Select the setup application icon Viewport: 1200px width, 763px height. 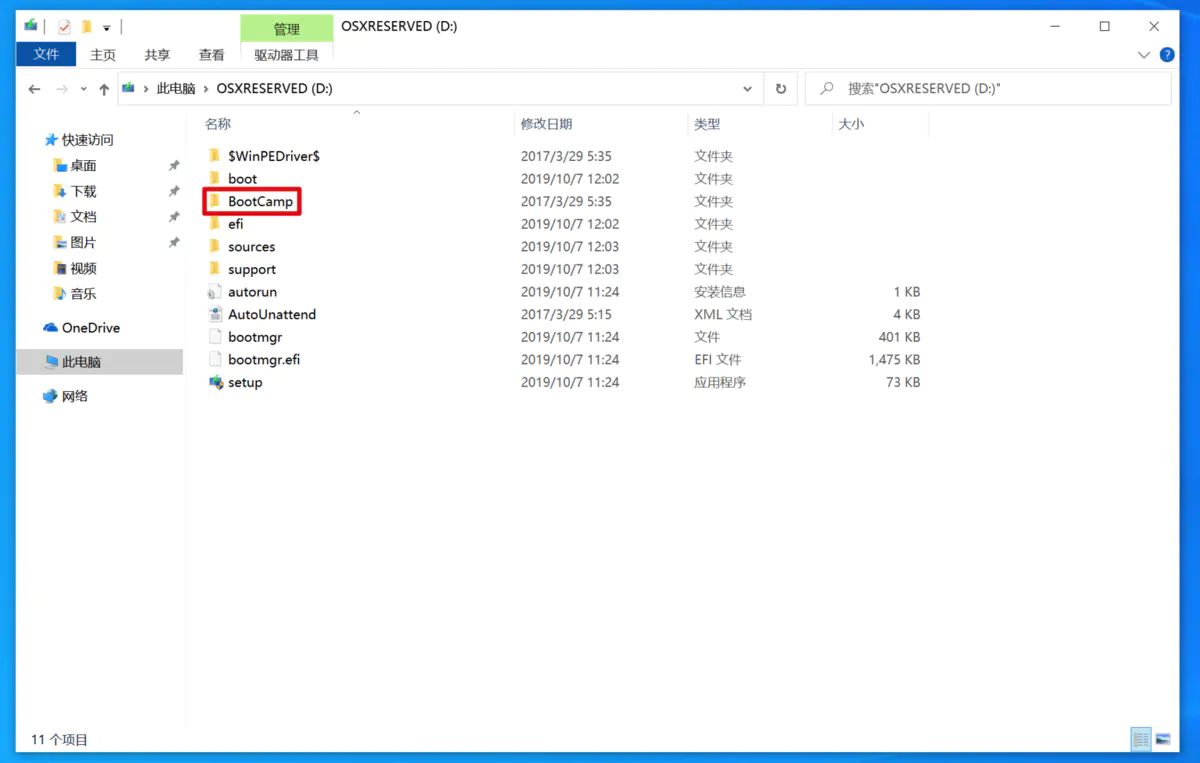[x=214, y=382]
